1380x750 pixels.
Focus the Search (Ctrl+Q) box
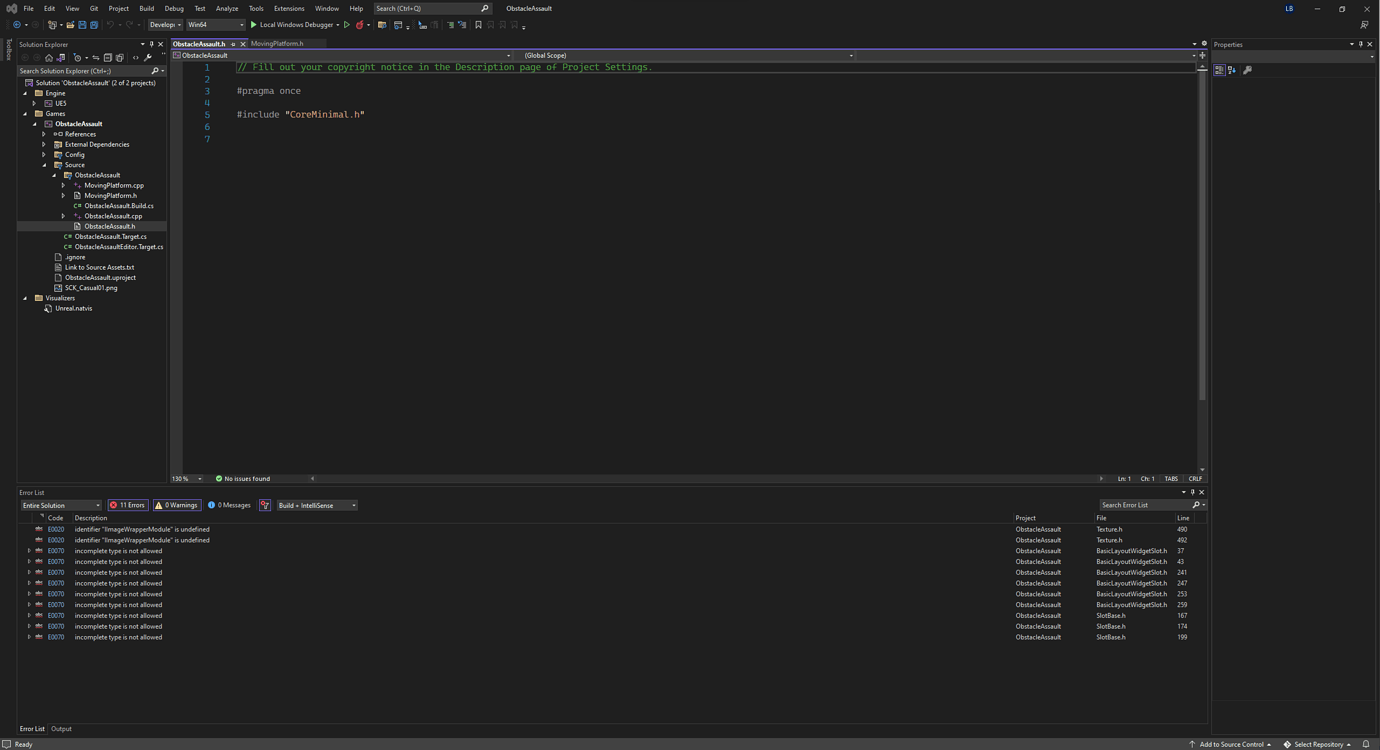[x=432, y=8]
